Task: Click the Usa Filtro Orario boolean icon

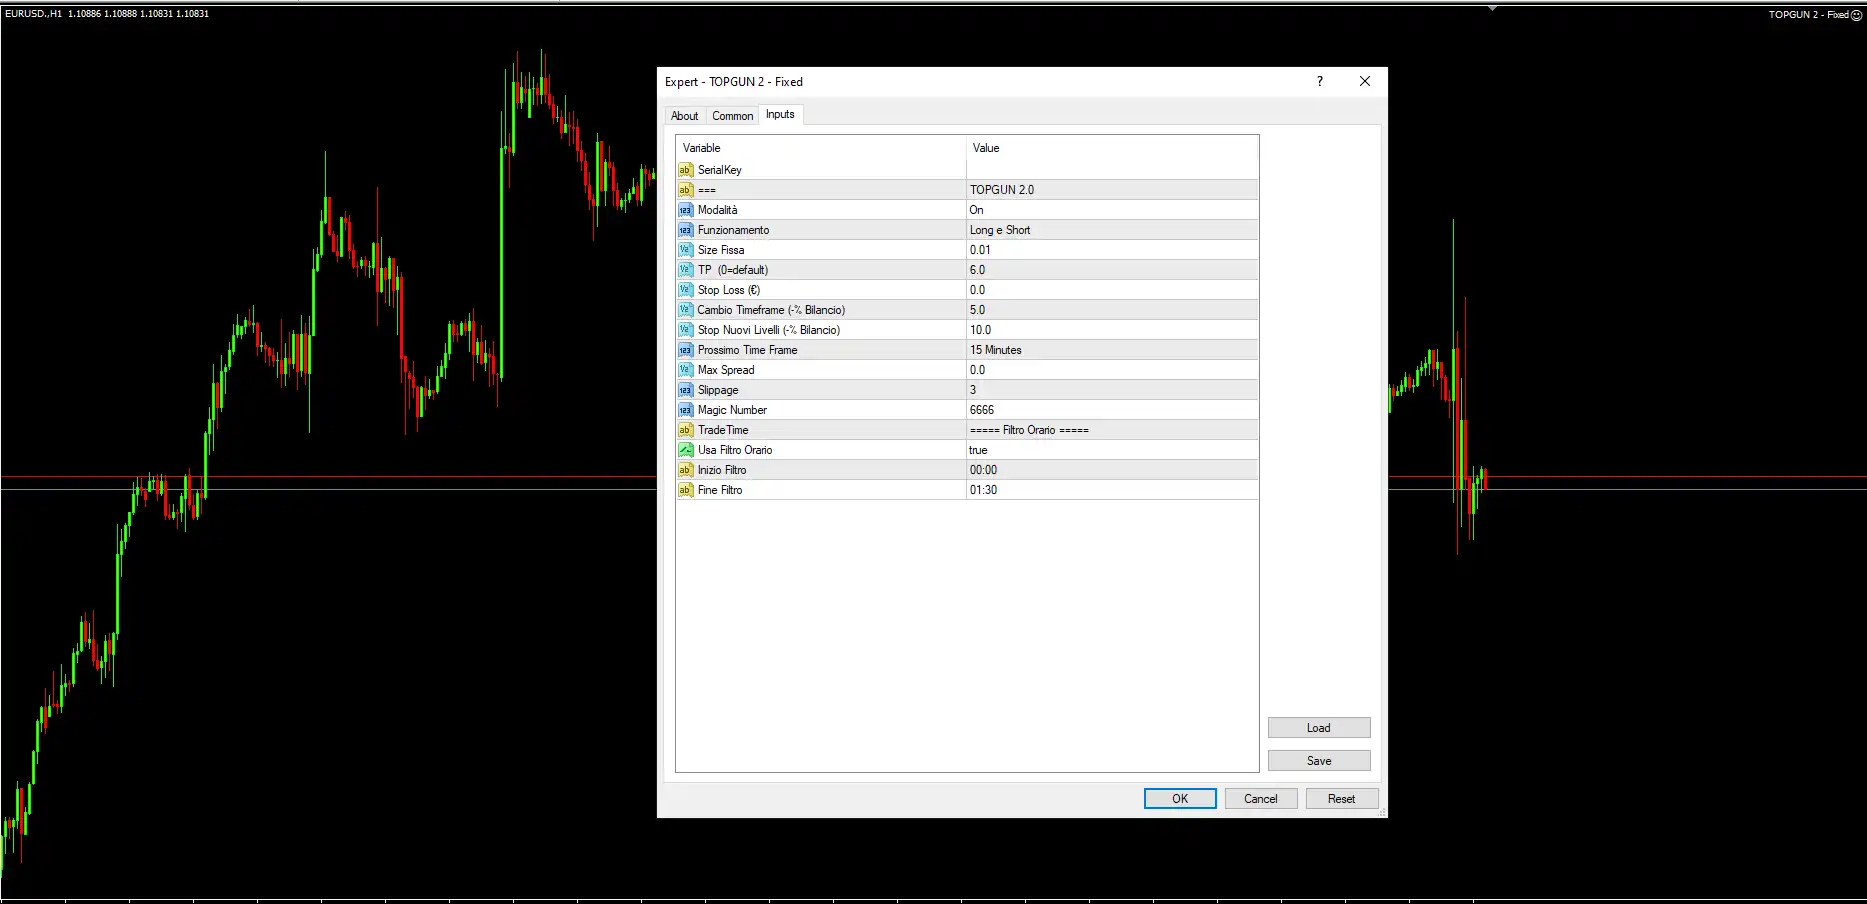Action: coord(685,450)
